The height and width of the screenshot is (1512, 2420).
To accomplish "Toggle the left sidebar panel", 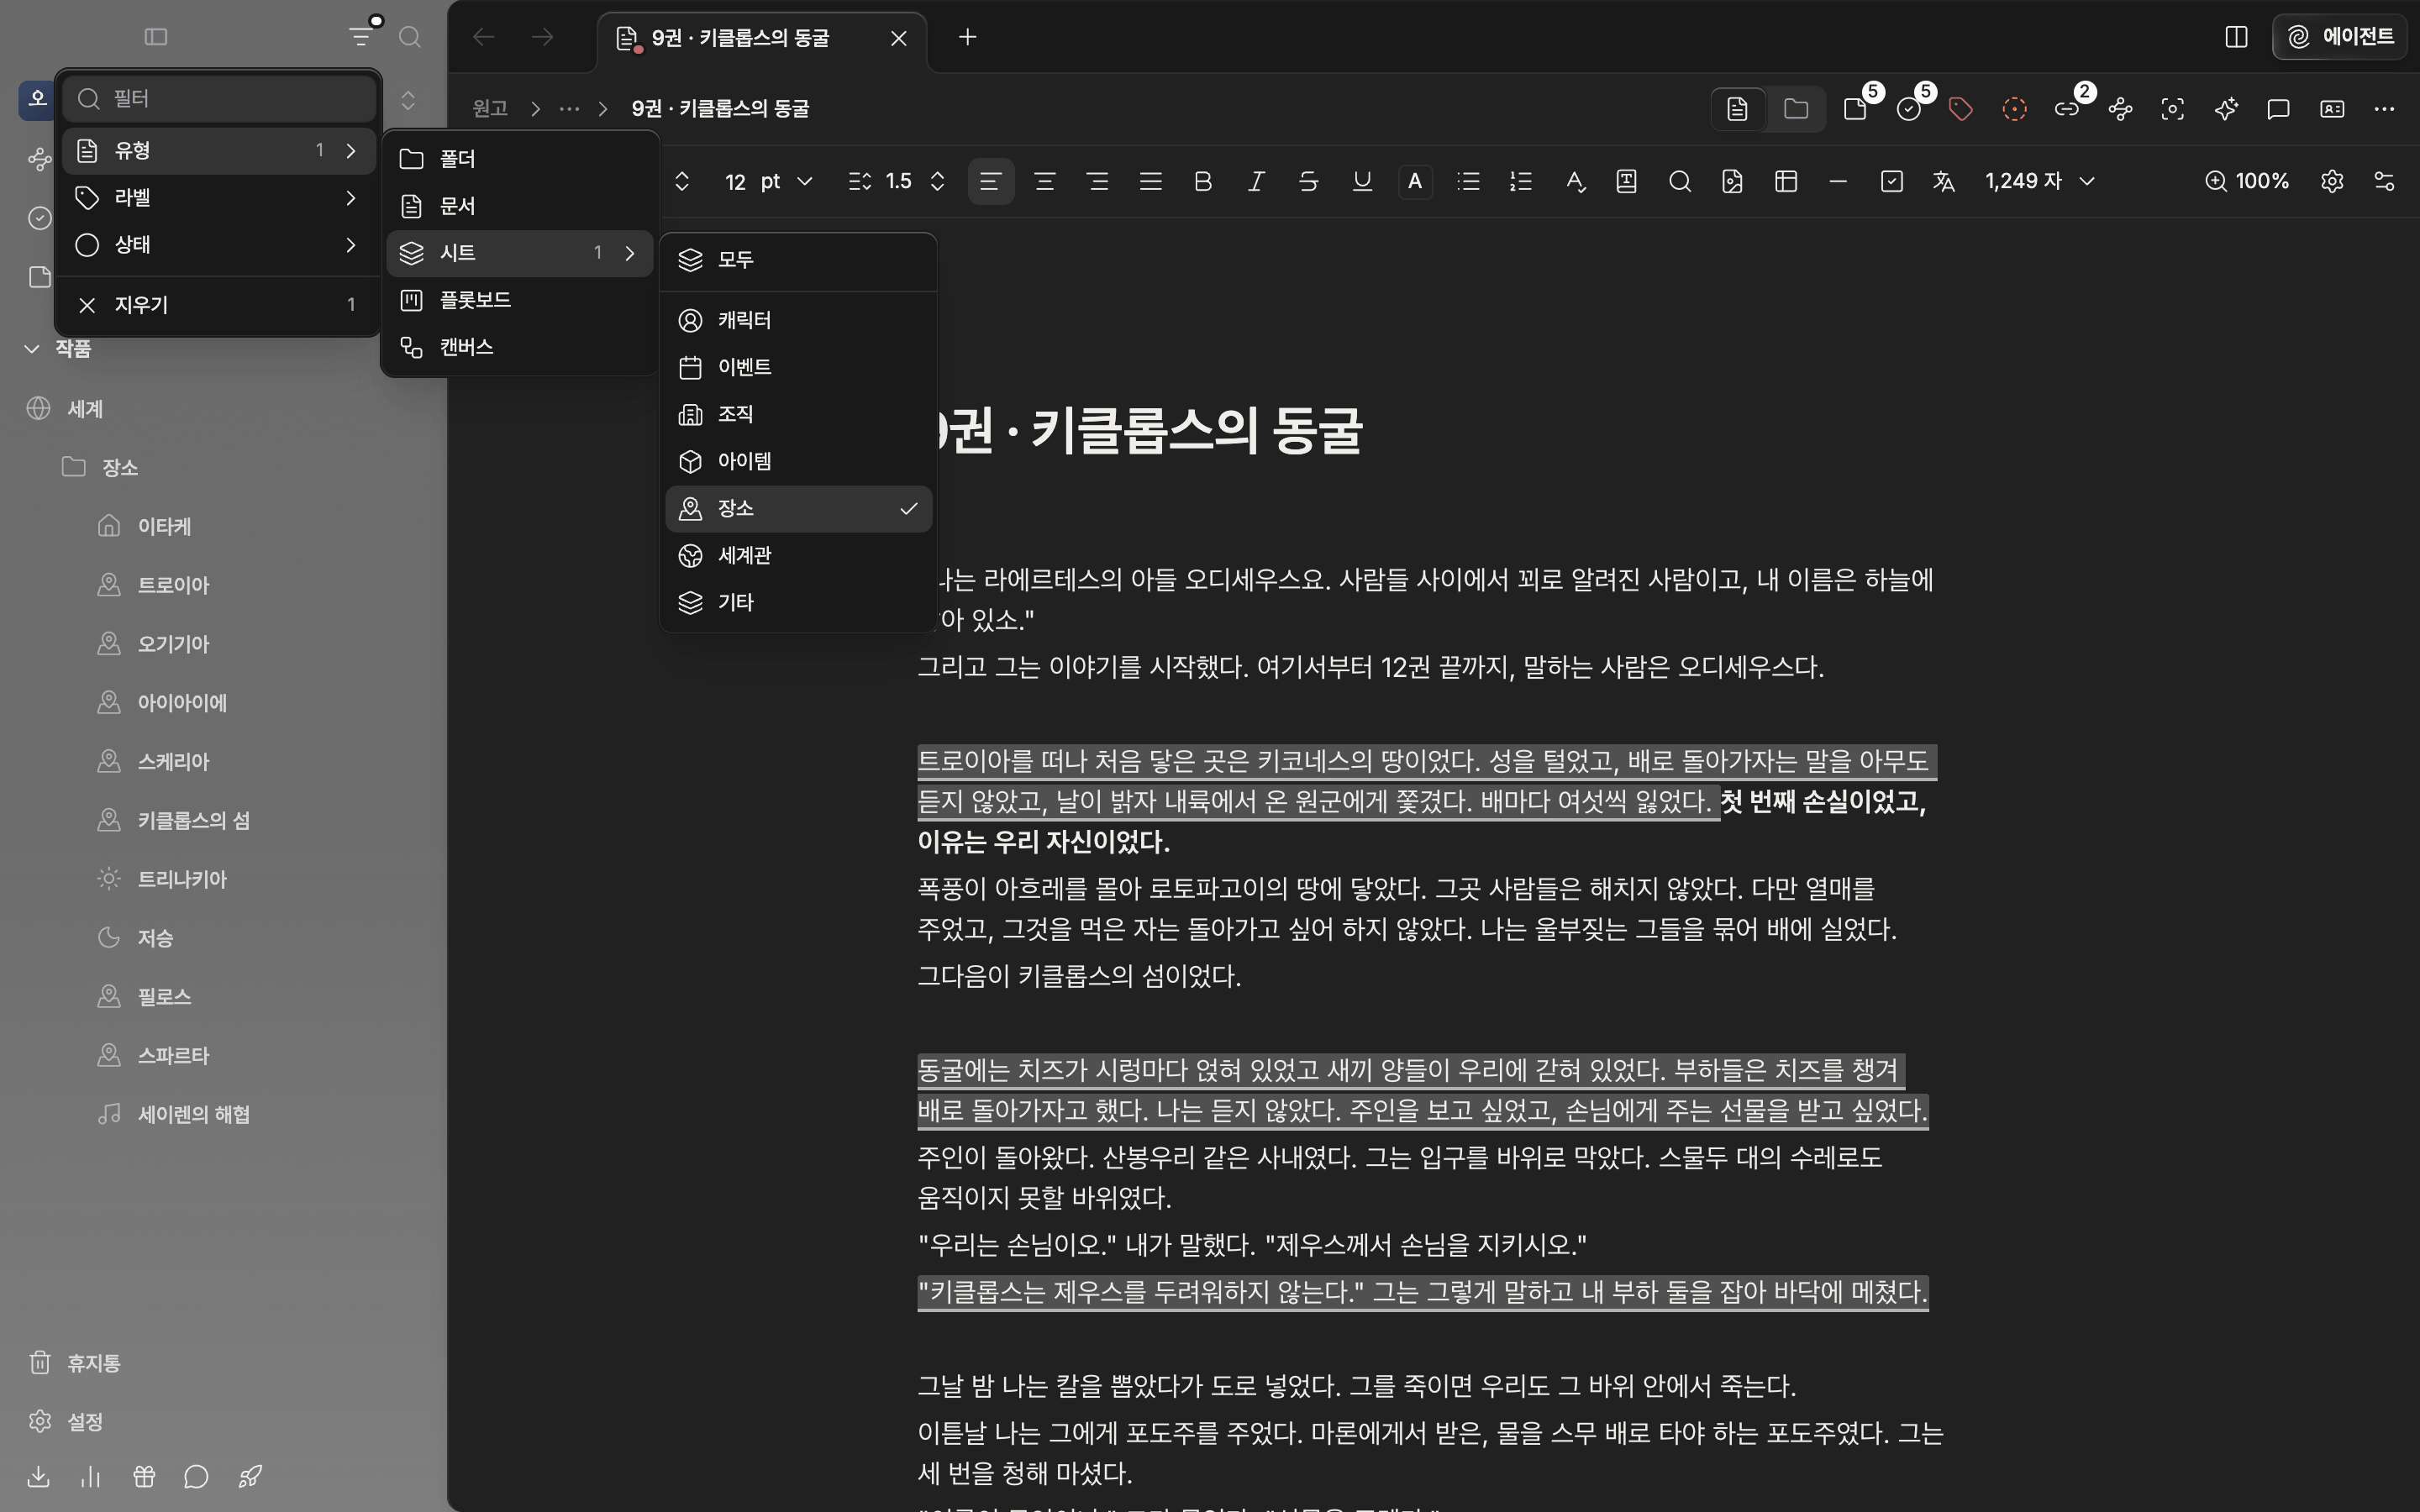I will [x=156, y=37].
